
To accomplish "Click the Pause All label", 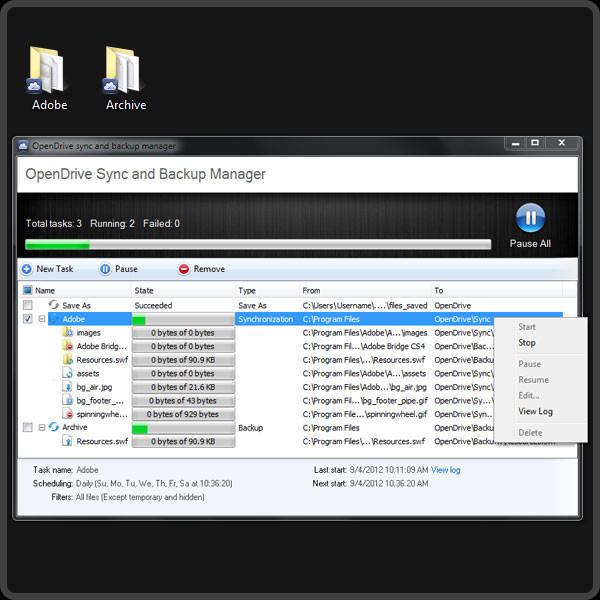I will click(530, 243).
